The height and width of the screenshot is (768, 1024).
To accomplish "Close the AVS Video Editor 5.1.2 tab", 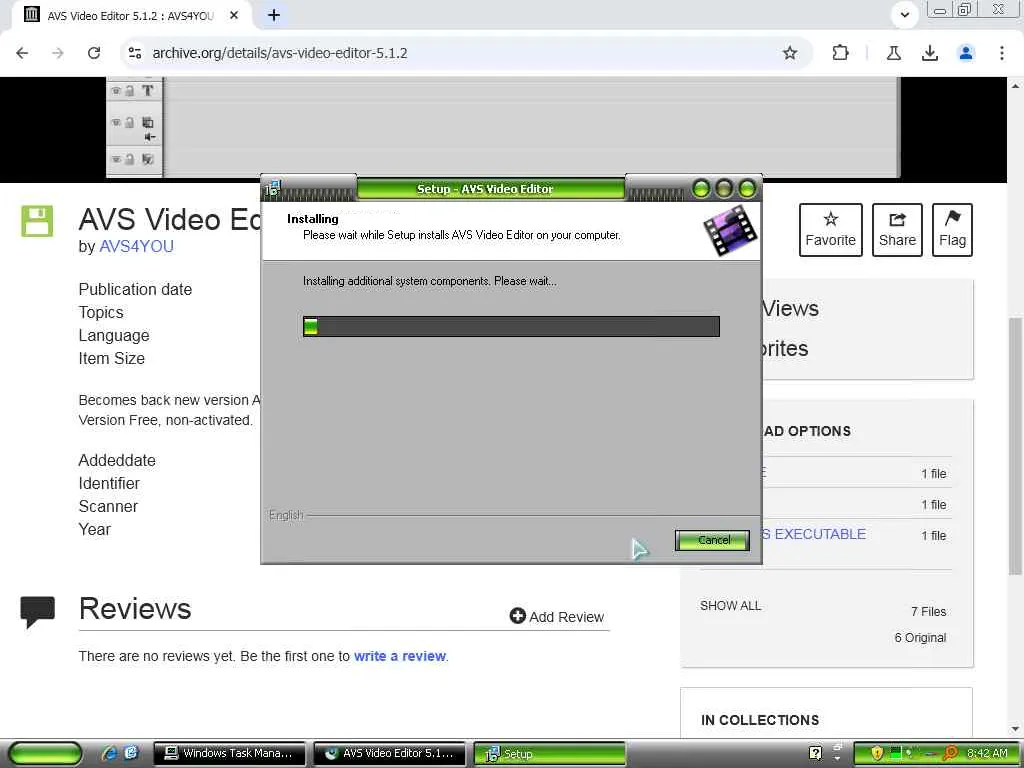I will pyautogui.click(x=234, y=15).
